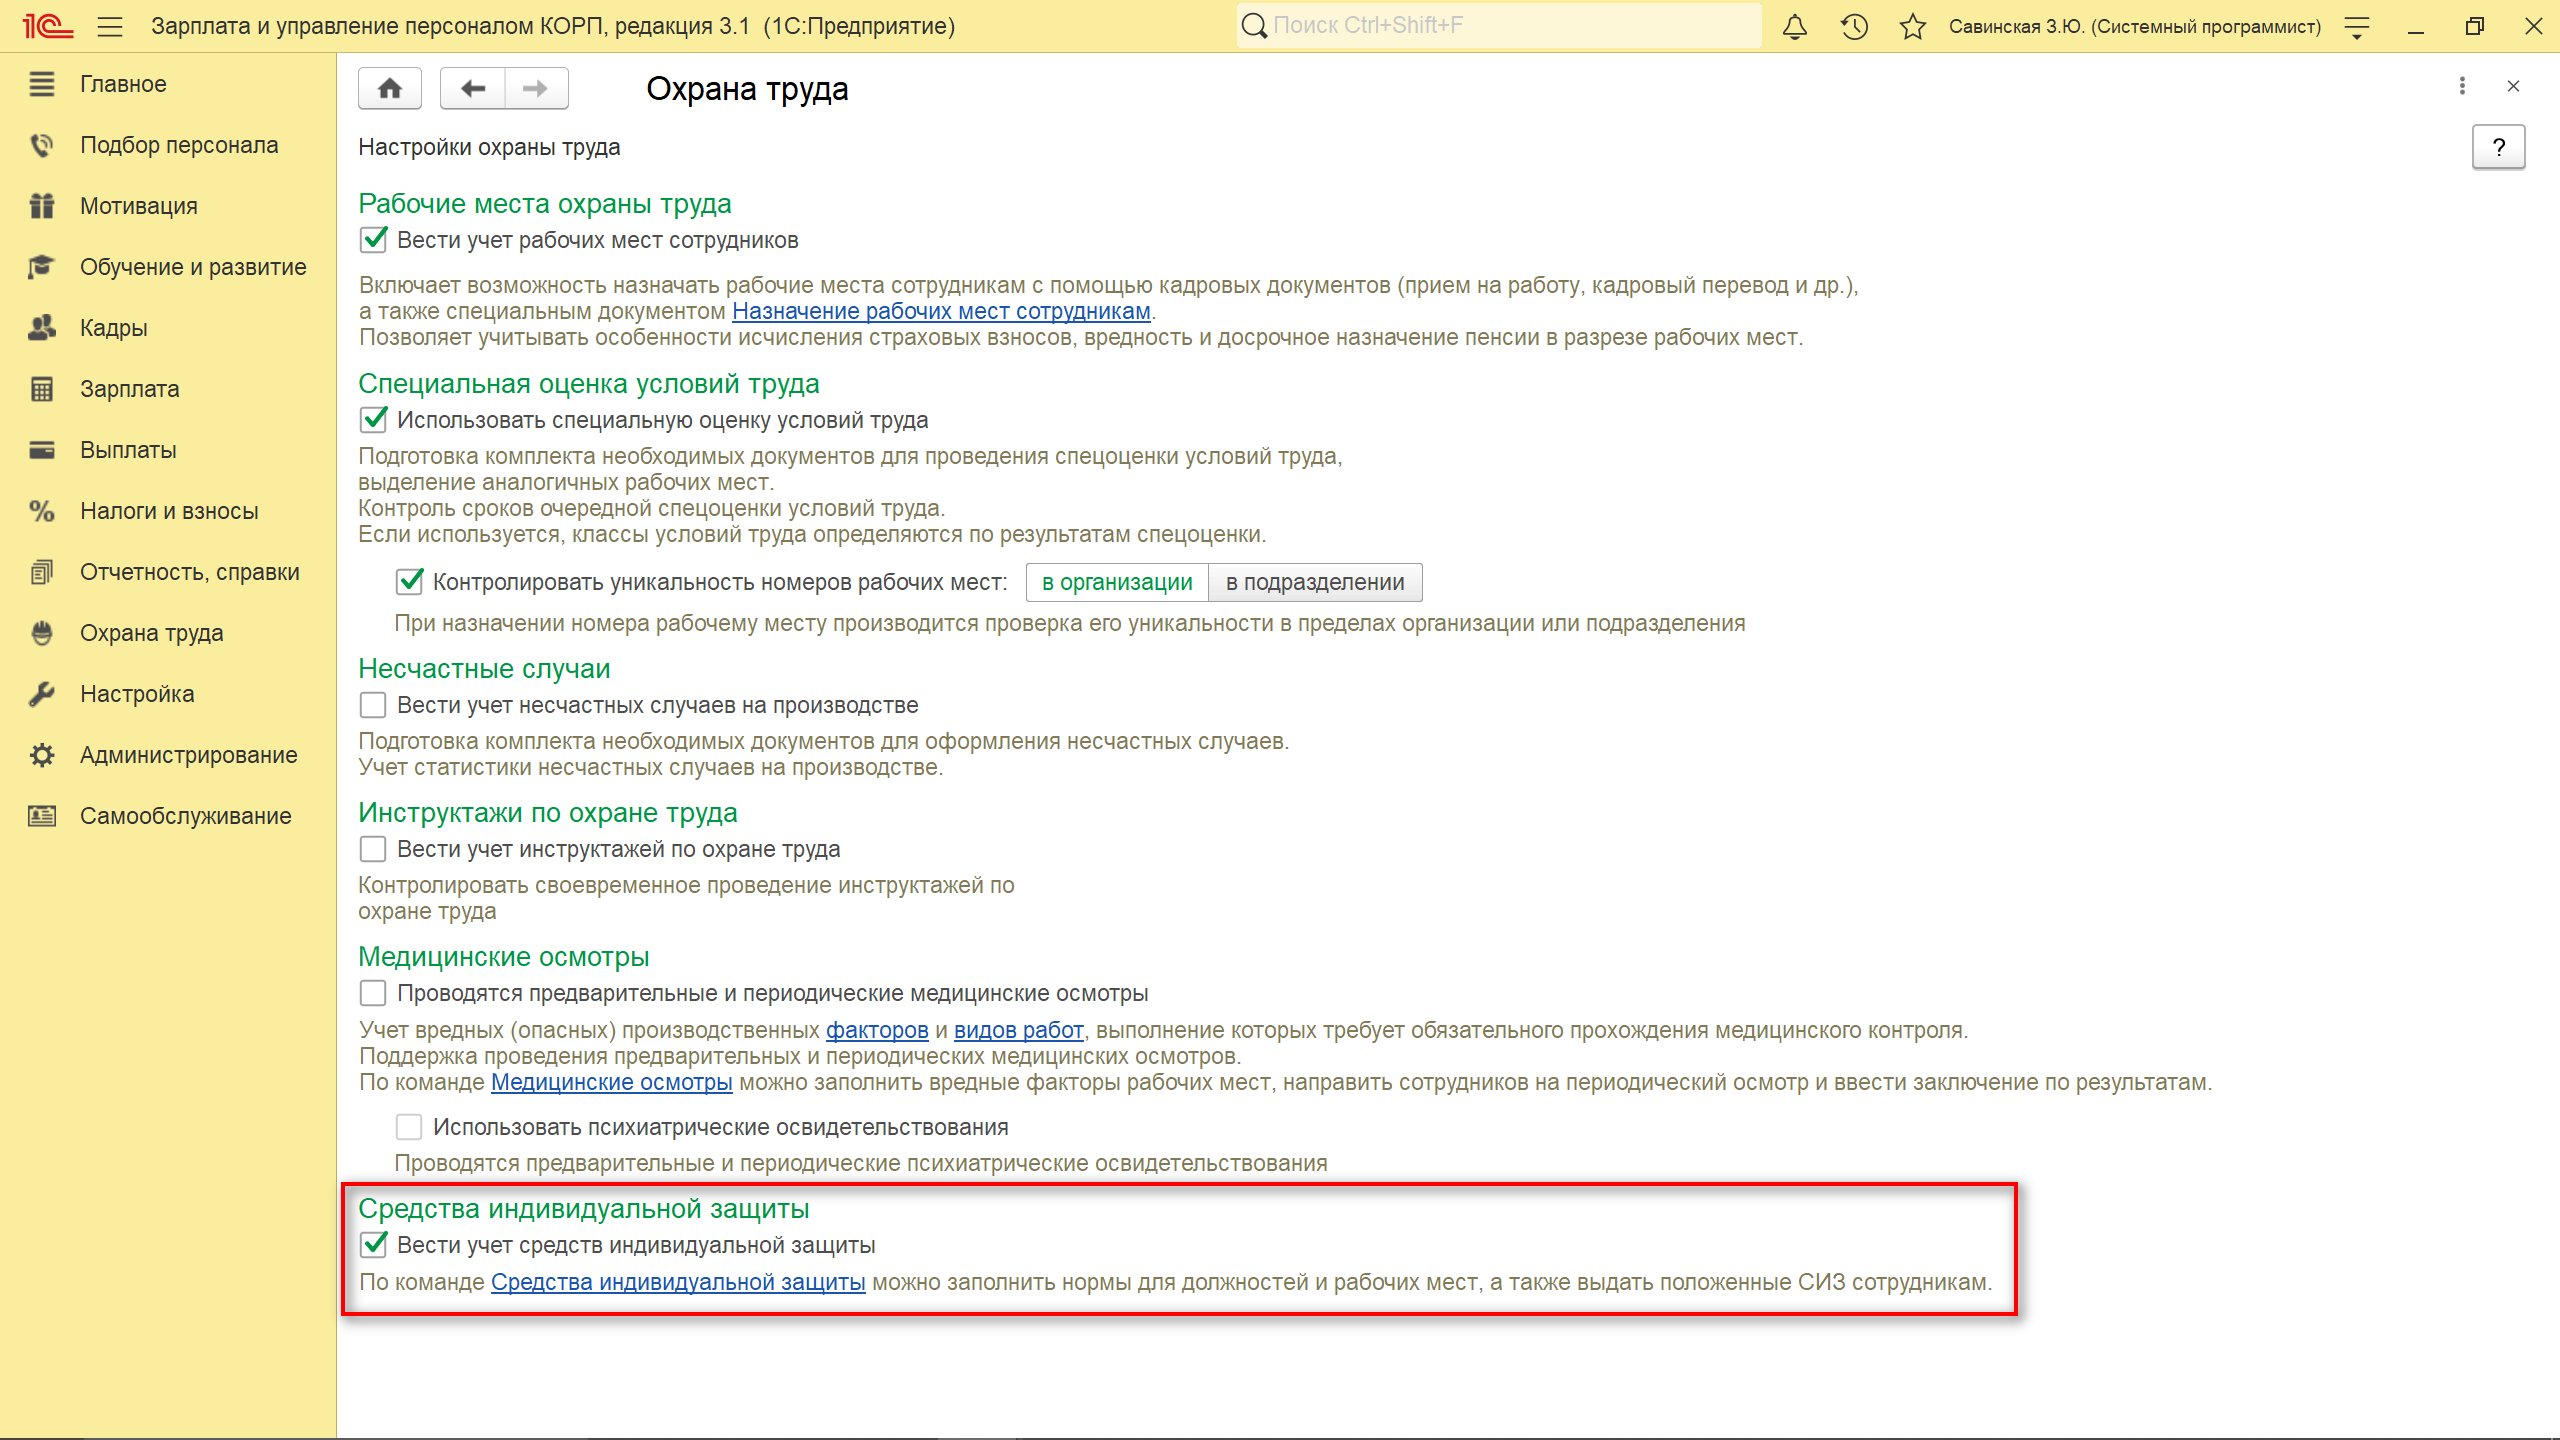Enable labor safety briefings tracking checkbox
The height and width of the screenshot is (1440, 2560).
373,849
